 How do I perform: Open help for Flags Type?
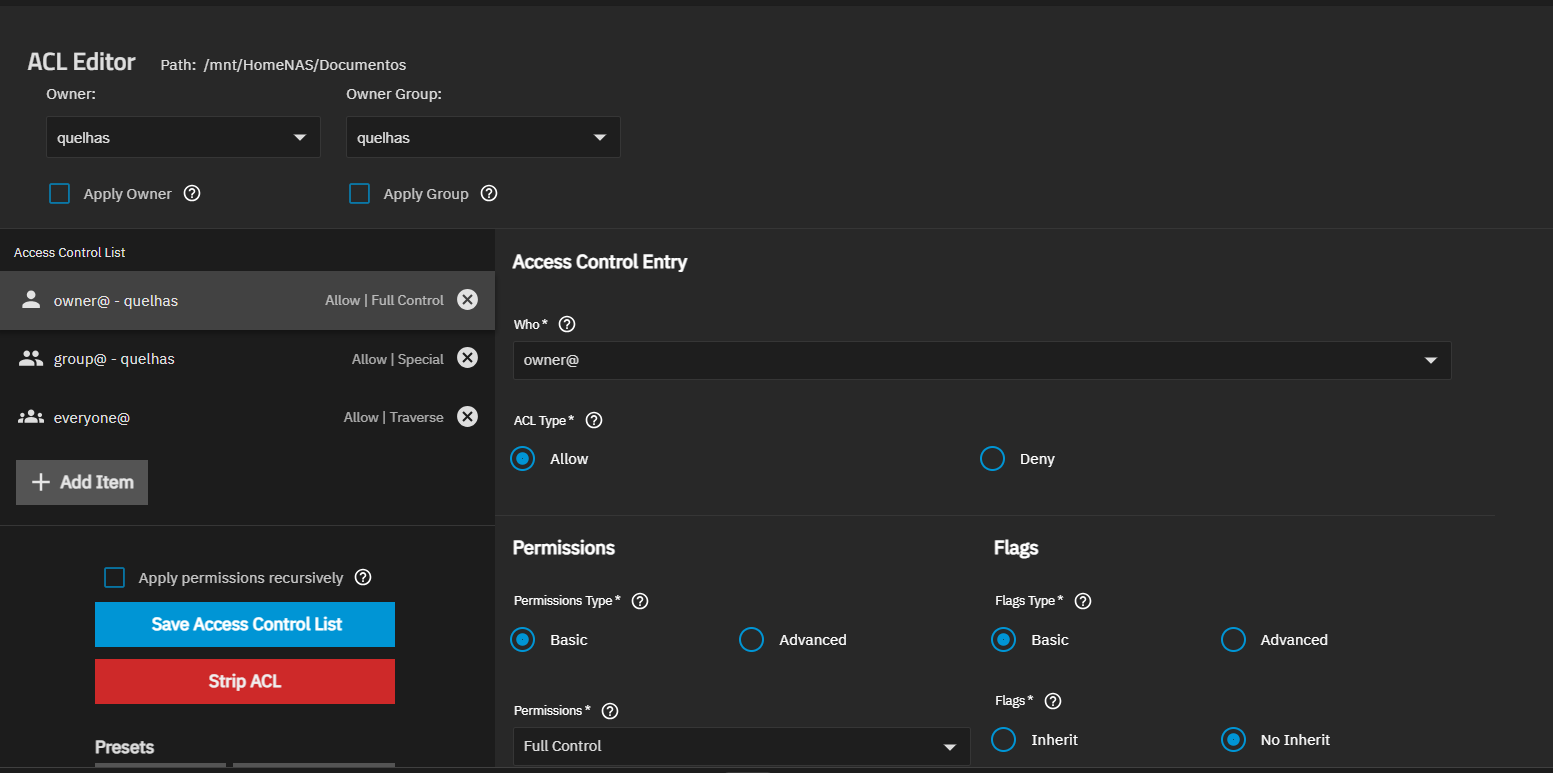[x=1082, y=602]
